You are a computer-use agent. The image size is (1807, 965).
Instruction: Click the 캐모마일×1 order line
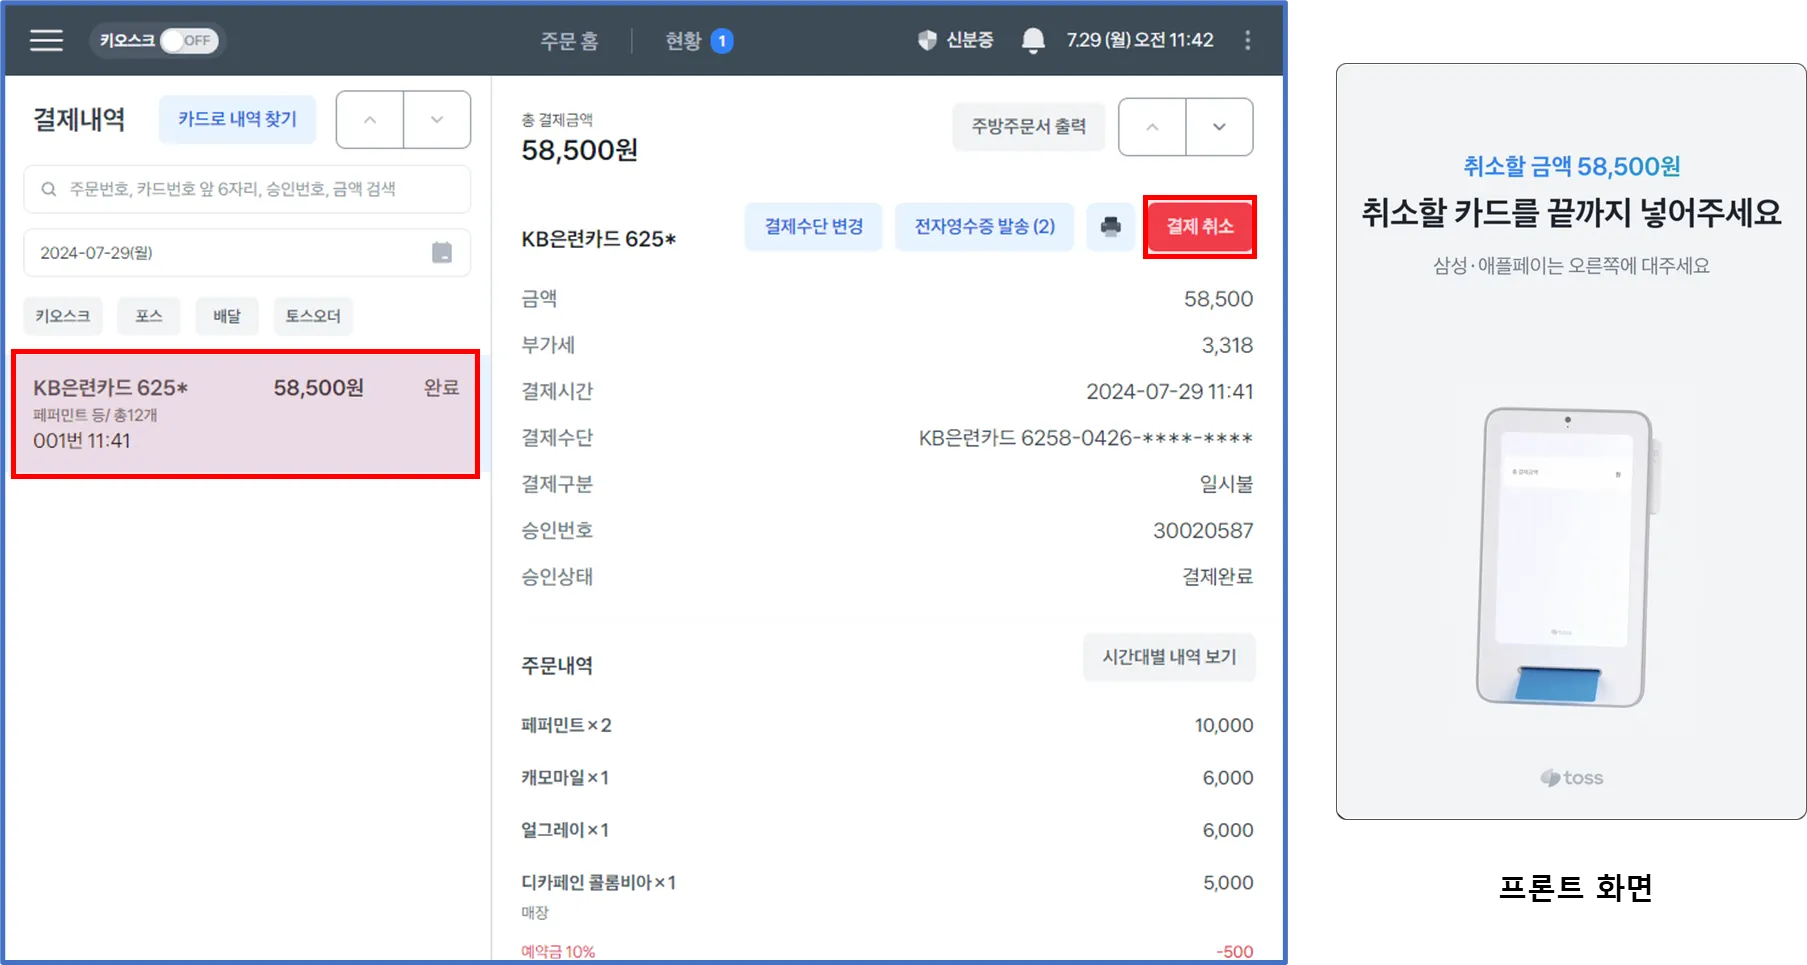[x=887, y=778]
